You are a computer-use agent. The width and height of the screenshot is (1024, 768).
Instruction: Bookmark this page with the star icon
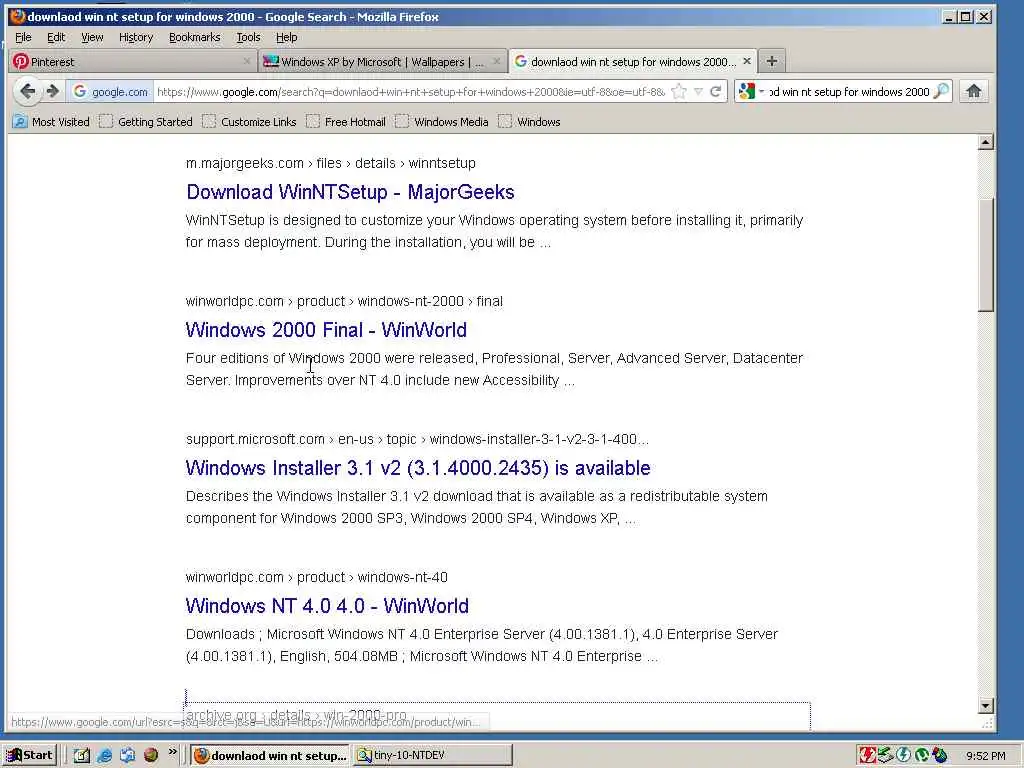pyautogui.click(x=679, y=91)
